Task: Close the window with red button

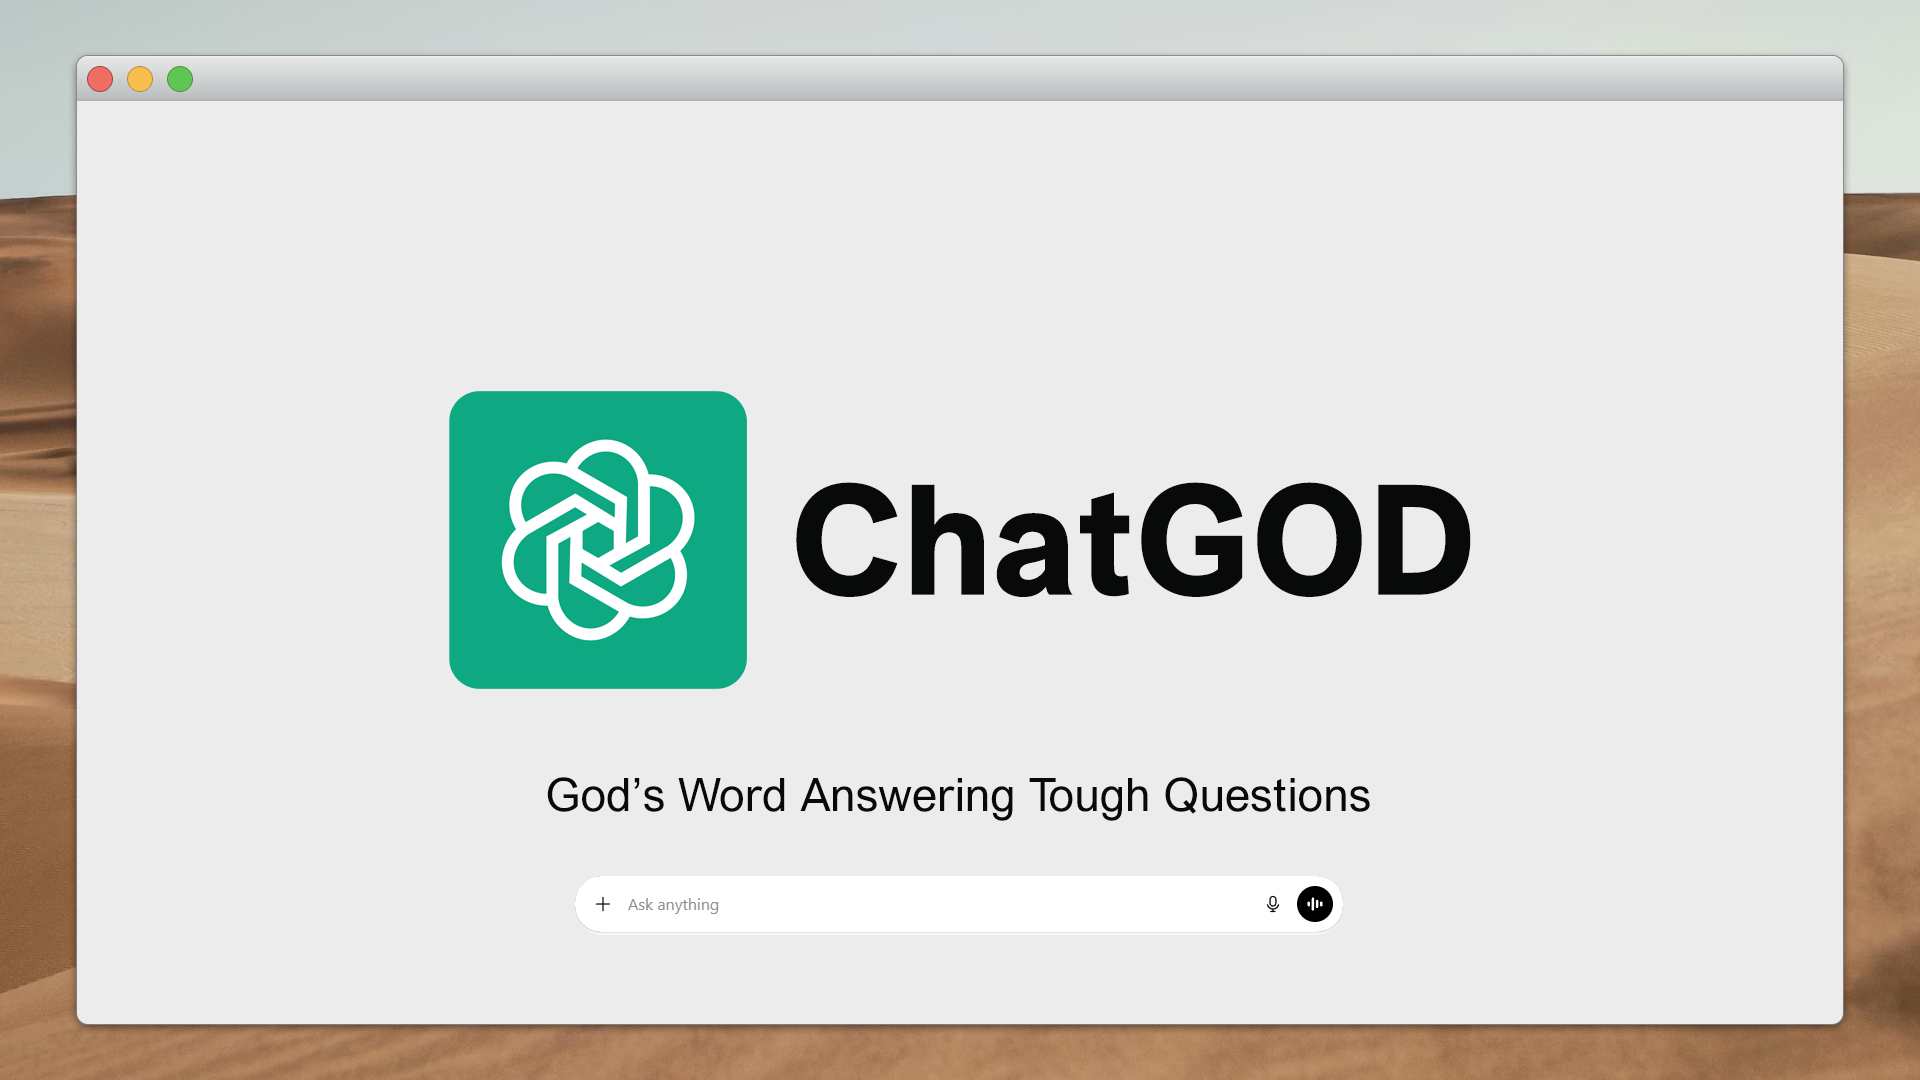Action: click(x=100, y=79)
